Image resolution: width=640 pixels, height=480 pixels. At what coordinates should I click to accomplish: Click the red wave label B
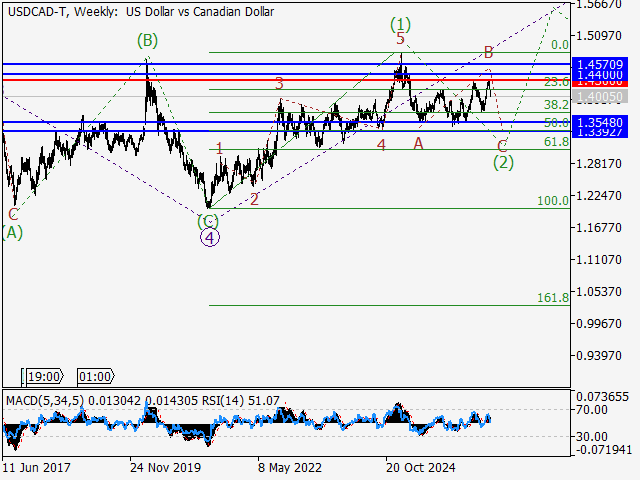(x=489, y=52)
